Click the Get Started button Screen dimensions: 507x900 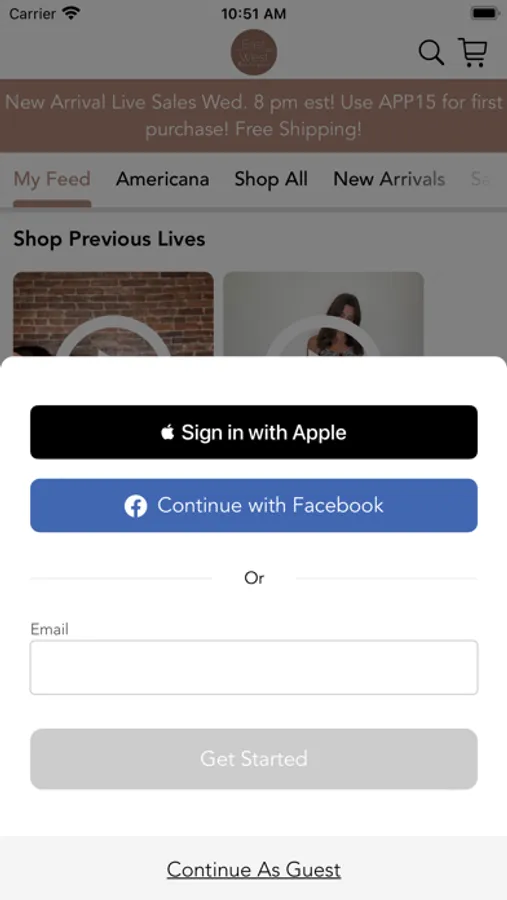pyautogui.click(x=254, y=759)
